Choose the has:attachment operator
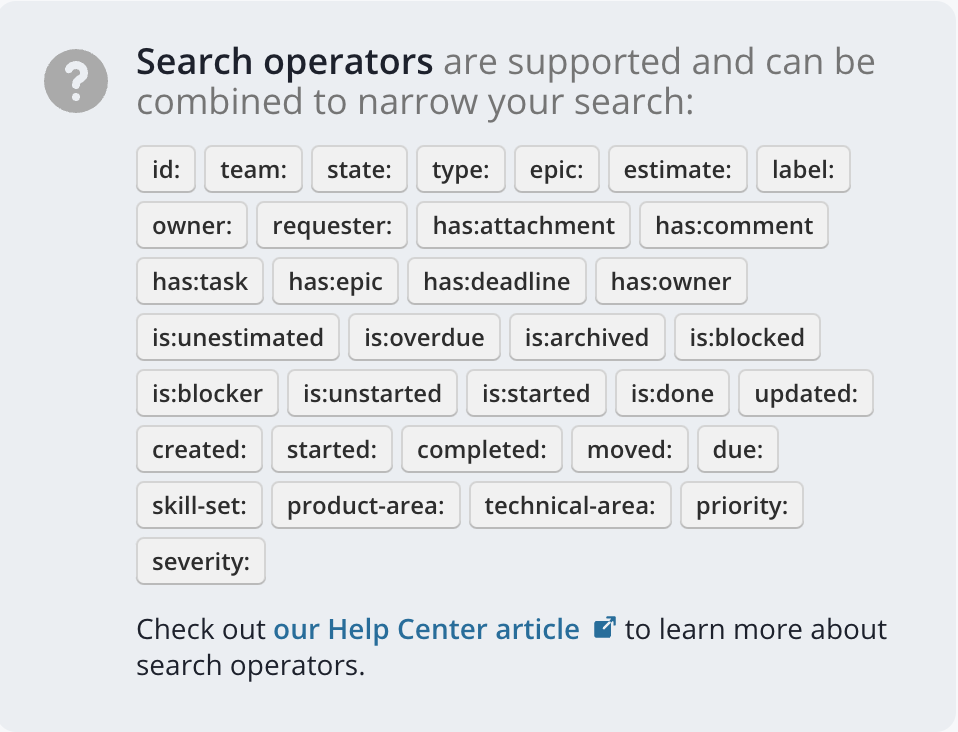Viewport: 958px width, 732px height. point(524,225)
